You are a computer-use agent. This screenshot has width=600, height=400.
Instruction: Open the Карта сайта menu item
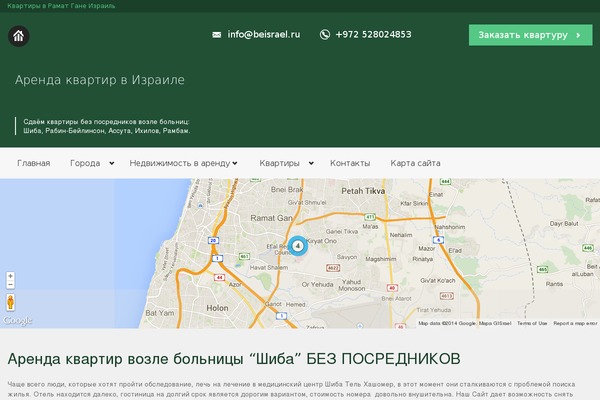click(x=415, y=163)
